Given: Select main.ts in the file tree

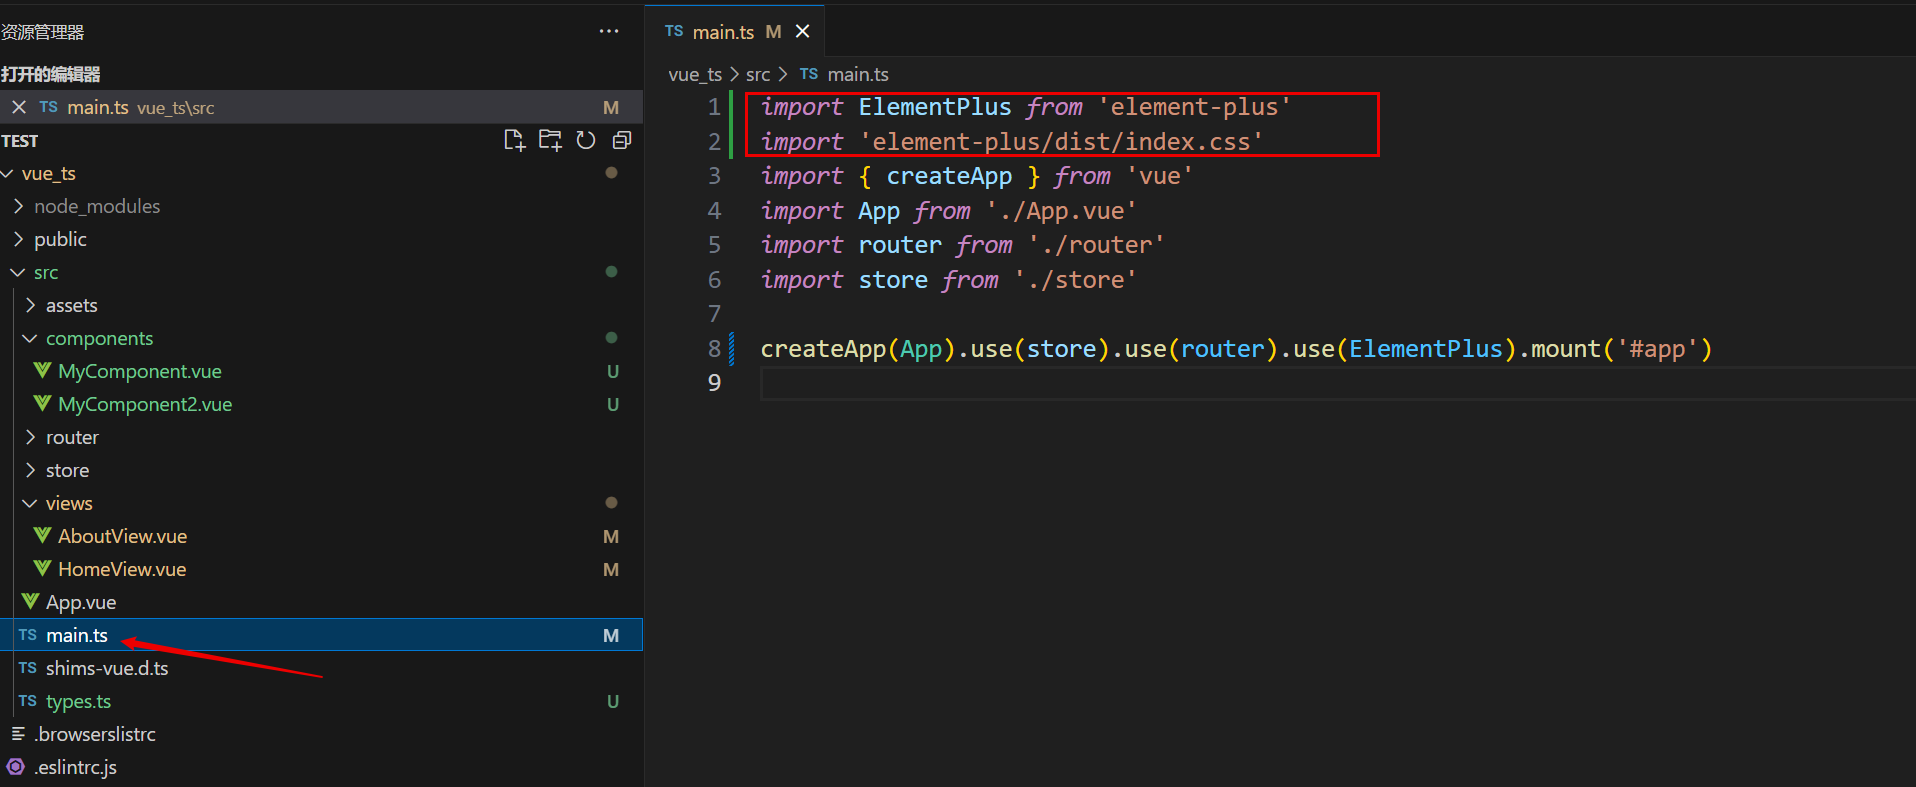Looking at the screenshot, I should [321, 635].
